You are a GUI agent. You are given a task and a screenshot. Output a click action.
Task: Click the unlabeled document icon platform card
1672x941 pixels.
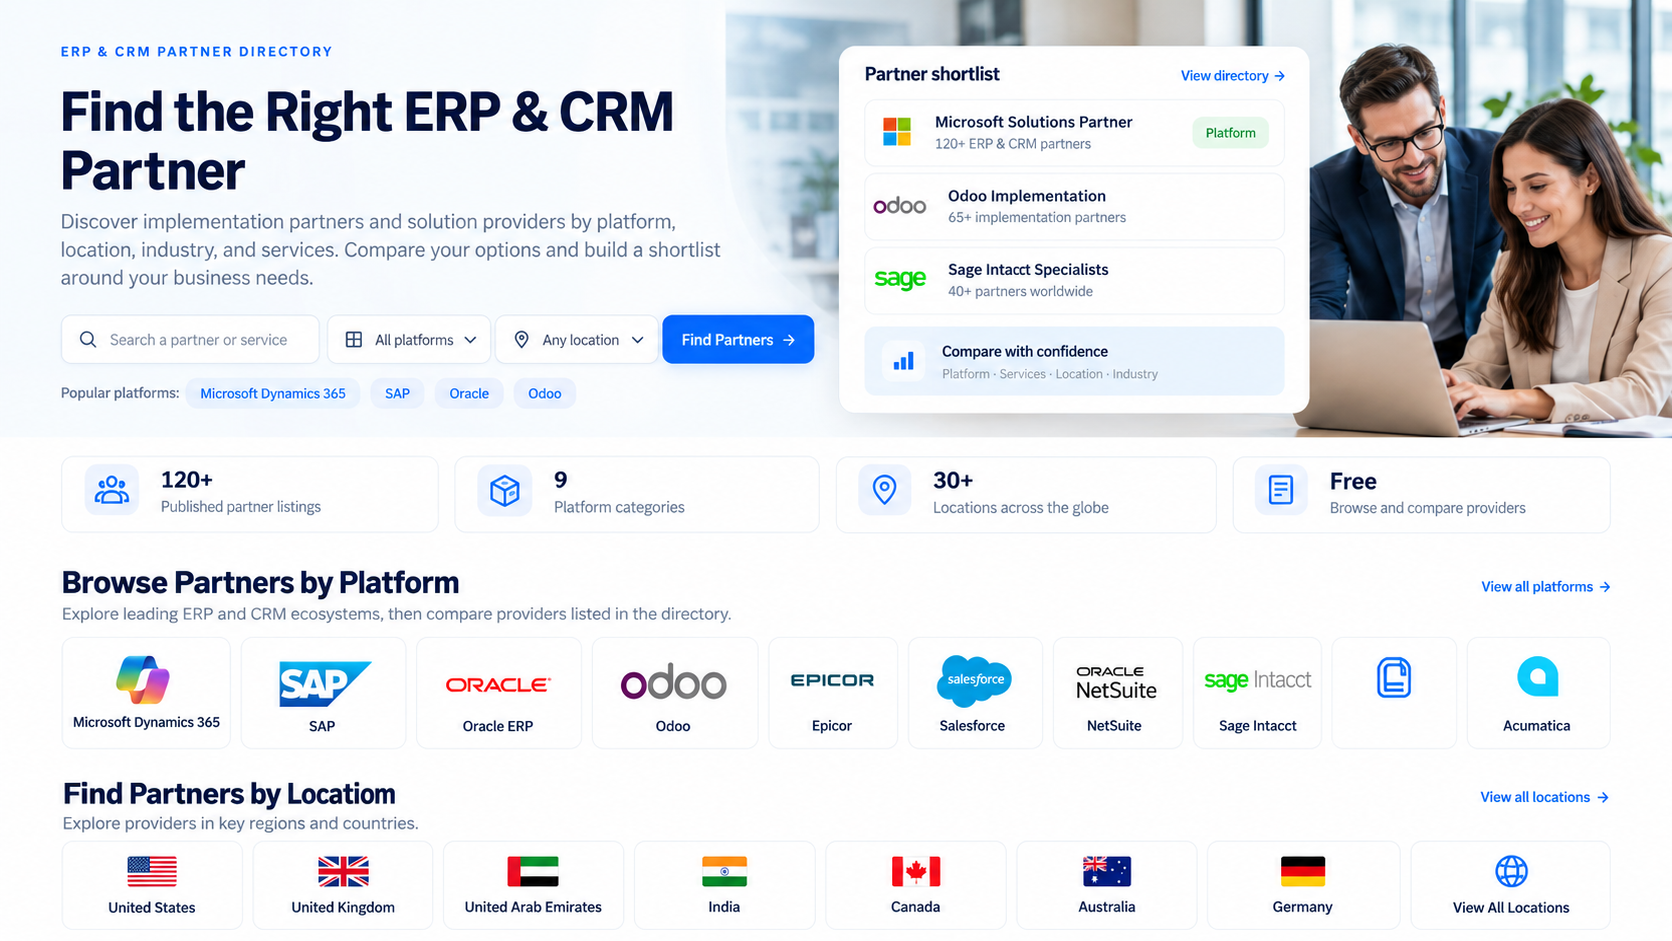pyautogui.click(x=1394, y=693)
